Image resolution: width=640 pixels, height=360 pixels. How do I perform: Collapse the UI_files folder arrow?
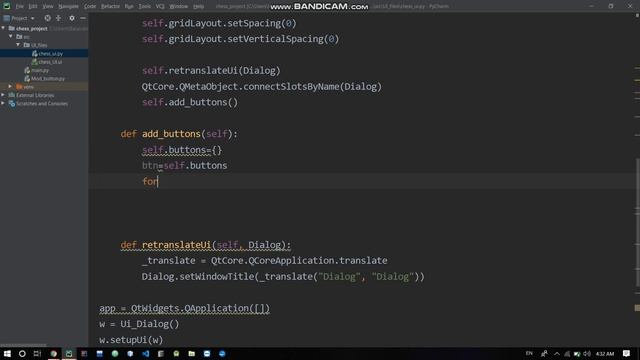coord(18,44)
